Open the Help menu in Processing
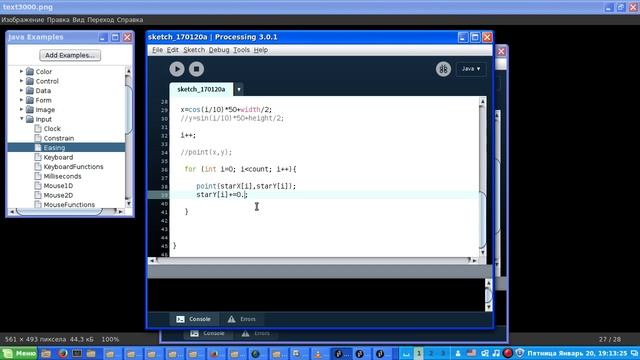The image size is (640, 360). (x=260, y=50)
